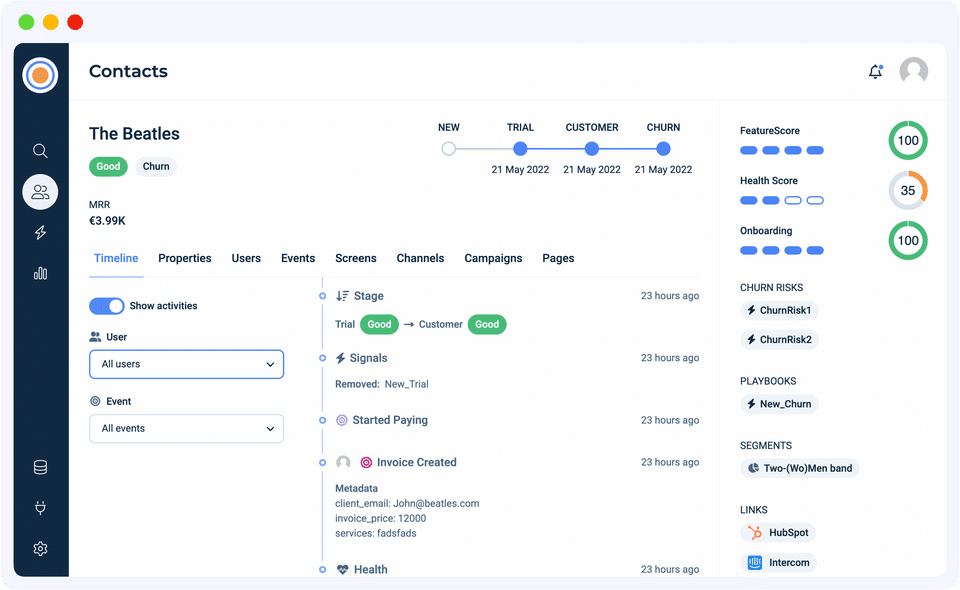Open the Contacts people icon in sidebar
Image resolution: width=960 pixels, height=590 pixels.
[x=40, y=192]
